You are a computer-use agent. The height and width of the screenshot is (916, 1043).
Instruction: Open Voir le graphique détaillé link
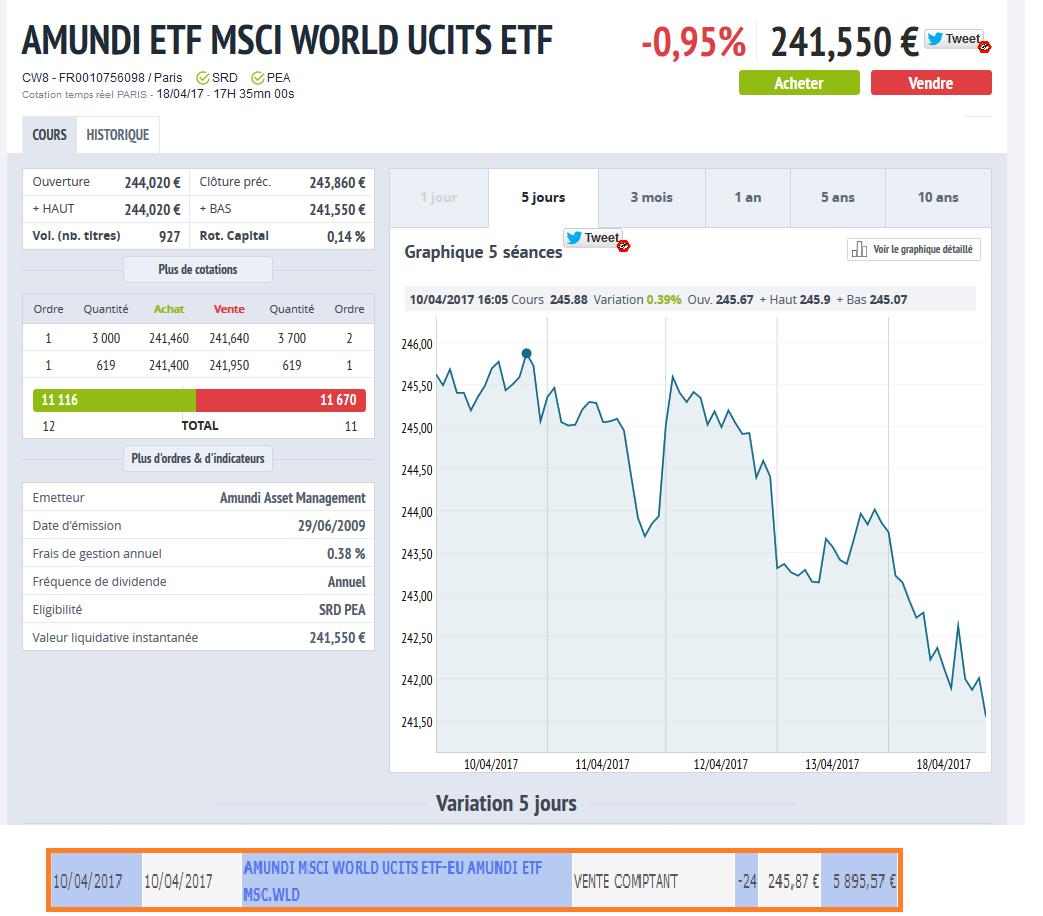tap(922, 250)
